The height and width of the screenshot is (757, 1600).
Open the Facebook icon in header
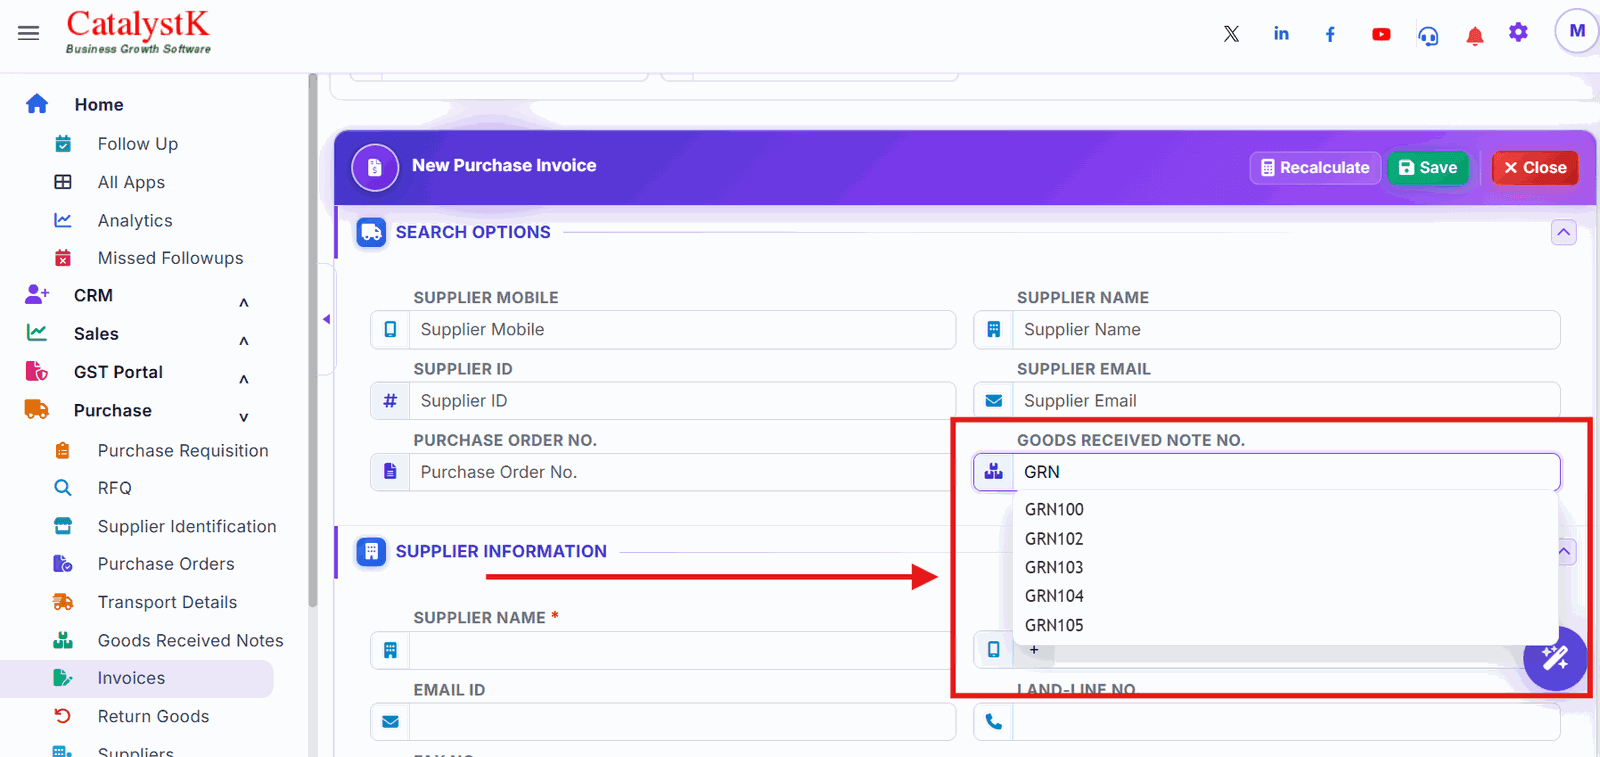(1330, 34)
